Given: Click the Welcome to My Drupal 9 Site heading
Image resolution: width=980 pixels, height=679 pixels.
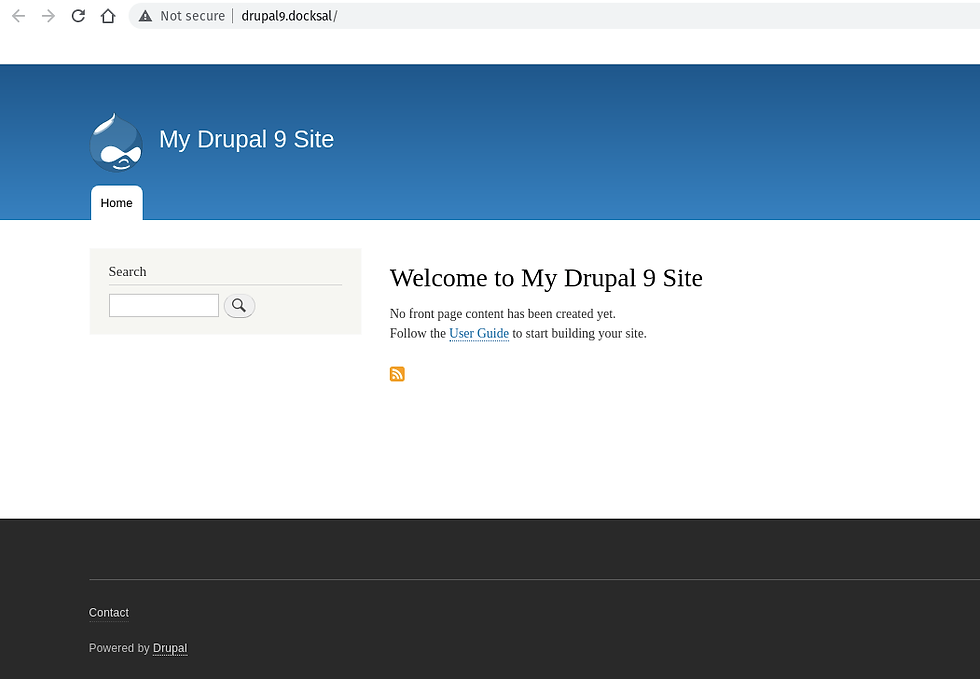Looking at the screenshot, I should 546,278.
